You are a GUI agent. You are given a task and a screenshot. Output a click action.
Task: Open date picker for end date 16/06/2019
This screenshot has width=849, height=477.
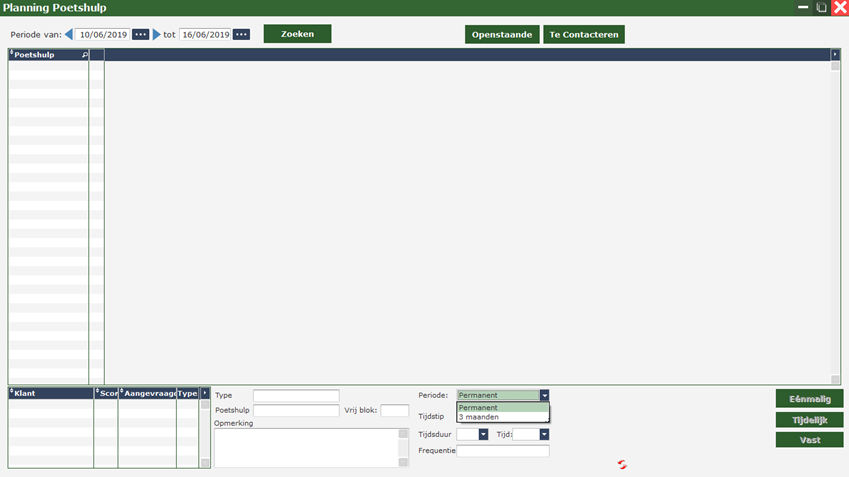click(x=241, y=34)
